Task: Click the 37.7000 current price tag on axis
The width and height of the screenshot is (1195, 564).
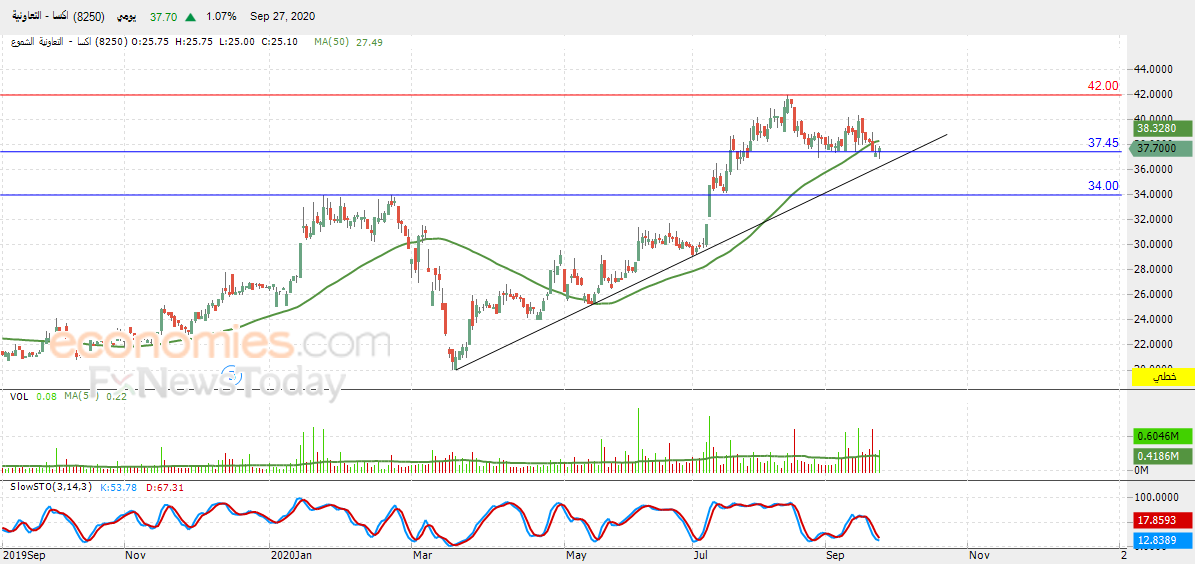Action: tap(1160, 148)
